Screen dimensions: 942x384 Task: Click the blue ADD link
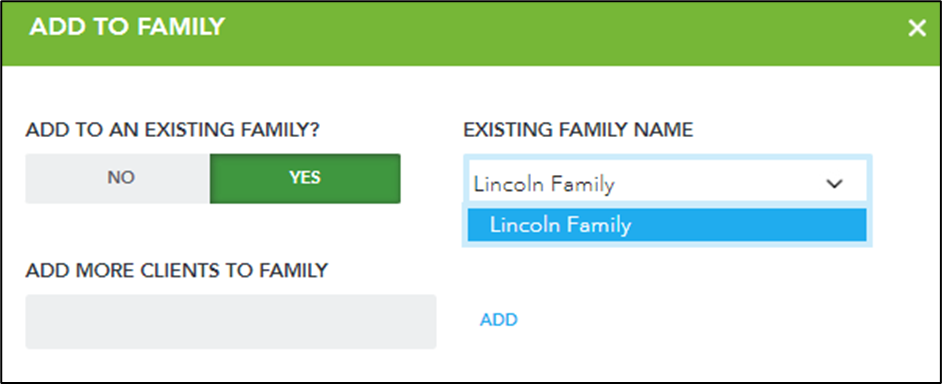tap(499, 320)
